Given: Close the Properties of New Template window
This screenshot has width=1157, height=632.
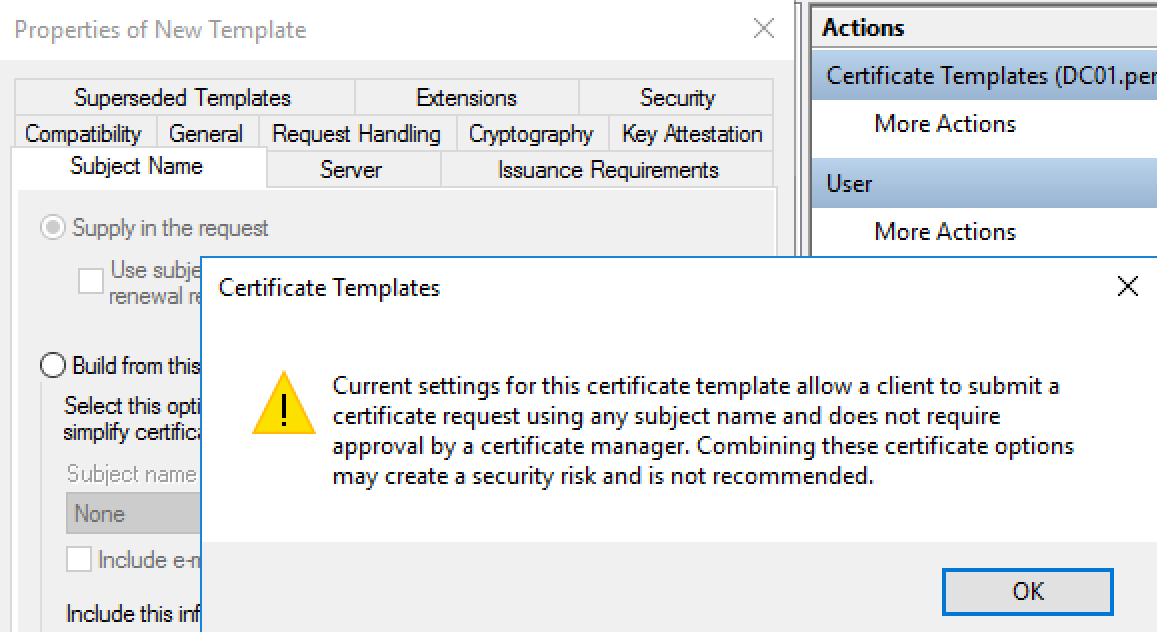Looking at the screenshot, I should [x=764, y=29].
